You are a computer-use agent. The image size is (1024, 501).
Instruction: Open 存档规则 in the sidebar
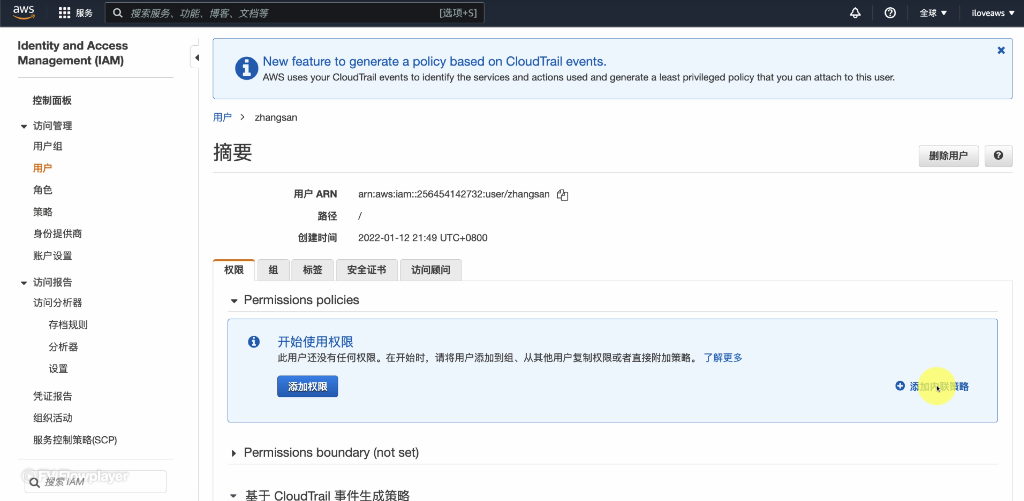pyautogui.click(x=68, y=325)
